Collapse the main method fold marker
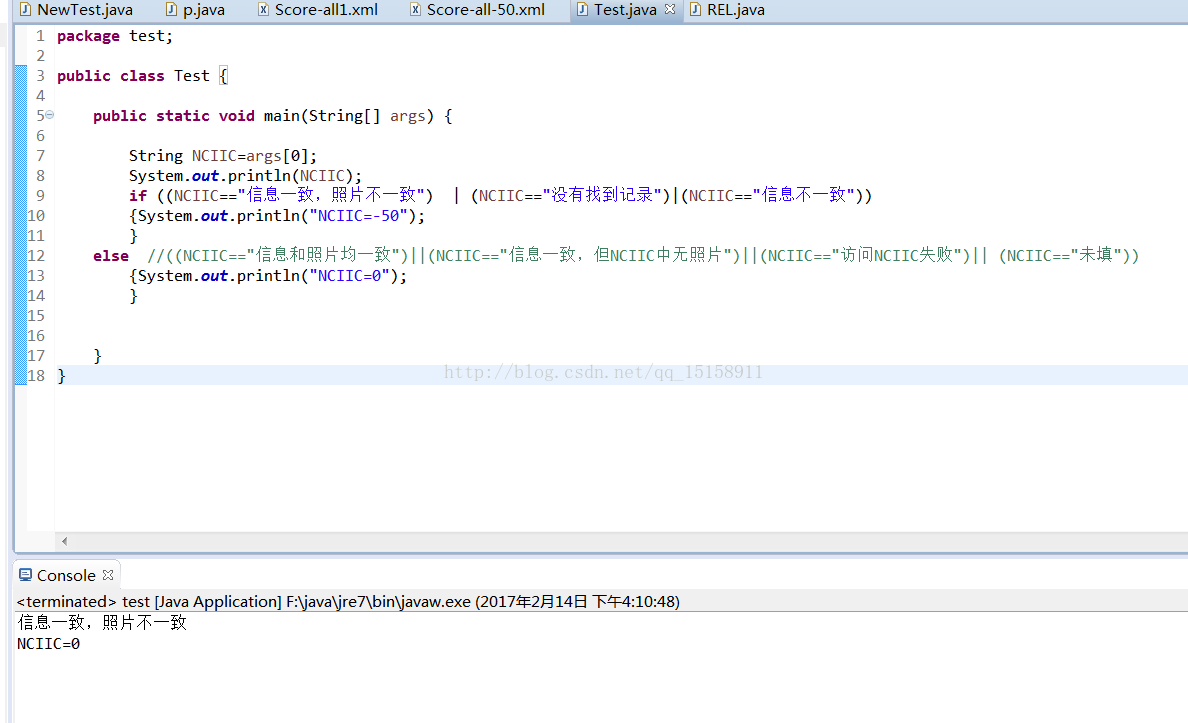1188x723 pixels. coord(50,115)
